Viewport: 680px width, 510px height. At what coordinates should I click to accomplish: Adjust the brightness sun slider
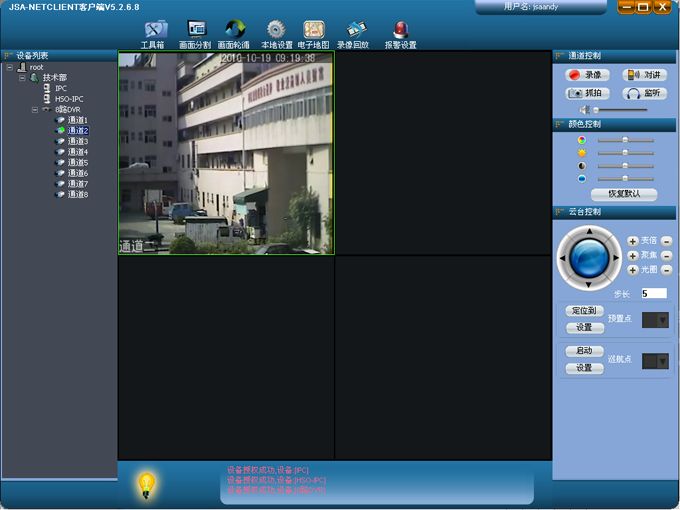[x=625, y=153]
